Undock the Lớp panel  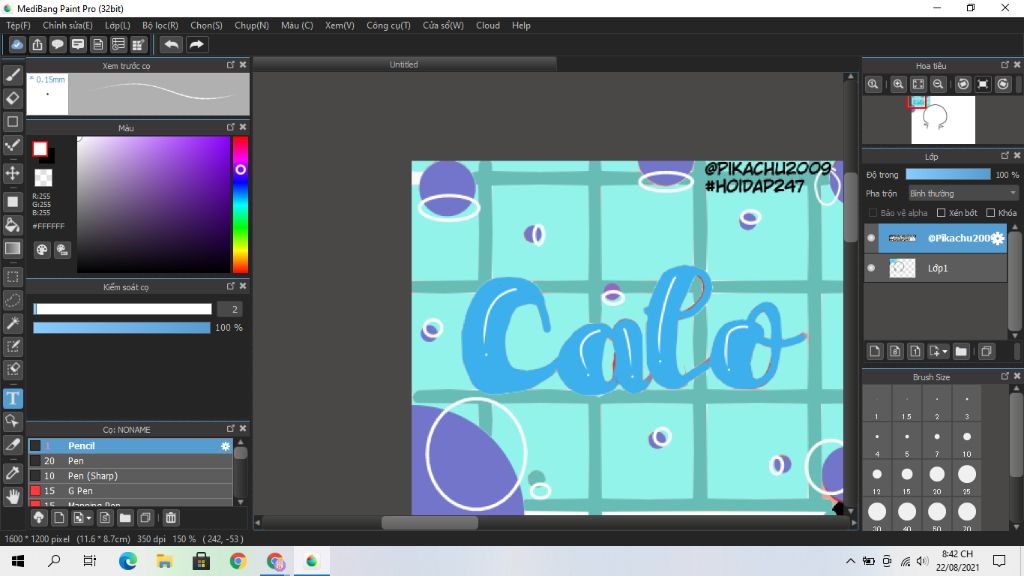pos(1005,155)
